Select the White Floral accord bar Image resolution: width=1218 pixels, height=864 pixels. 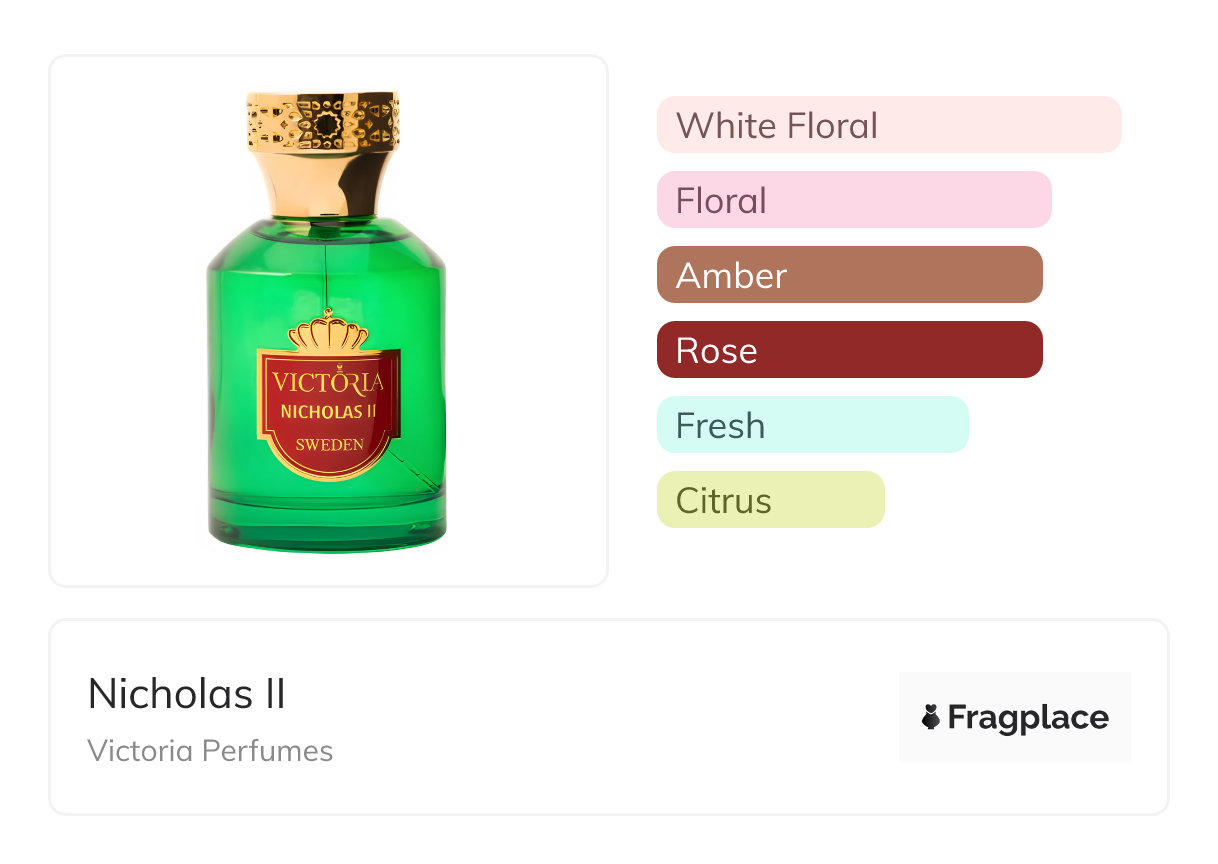tap(888, 125)
